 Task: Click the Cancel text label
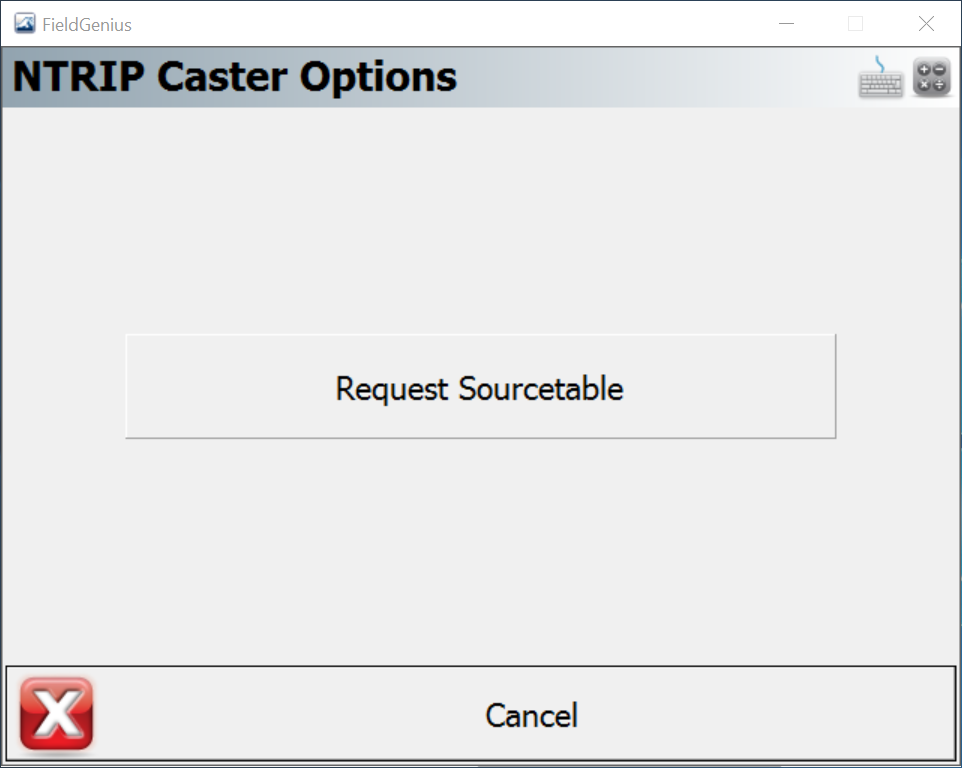pos(531,716)
